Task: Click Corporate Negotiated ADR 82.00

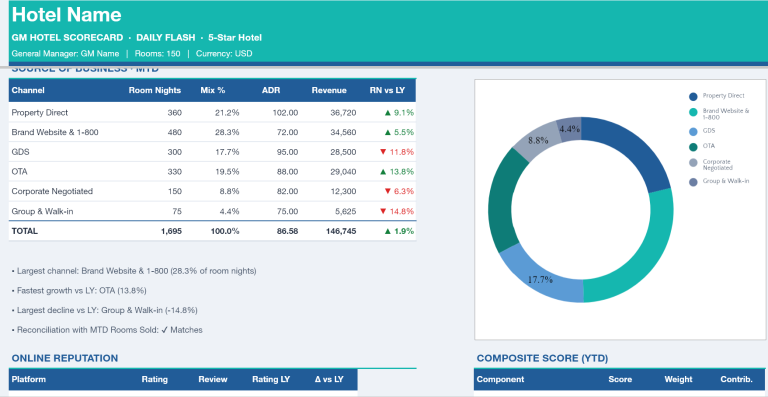Action: coord(287,191)
